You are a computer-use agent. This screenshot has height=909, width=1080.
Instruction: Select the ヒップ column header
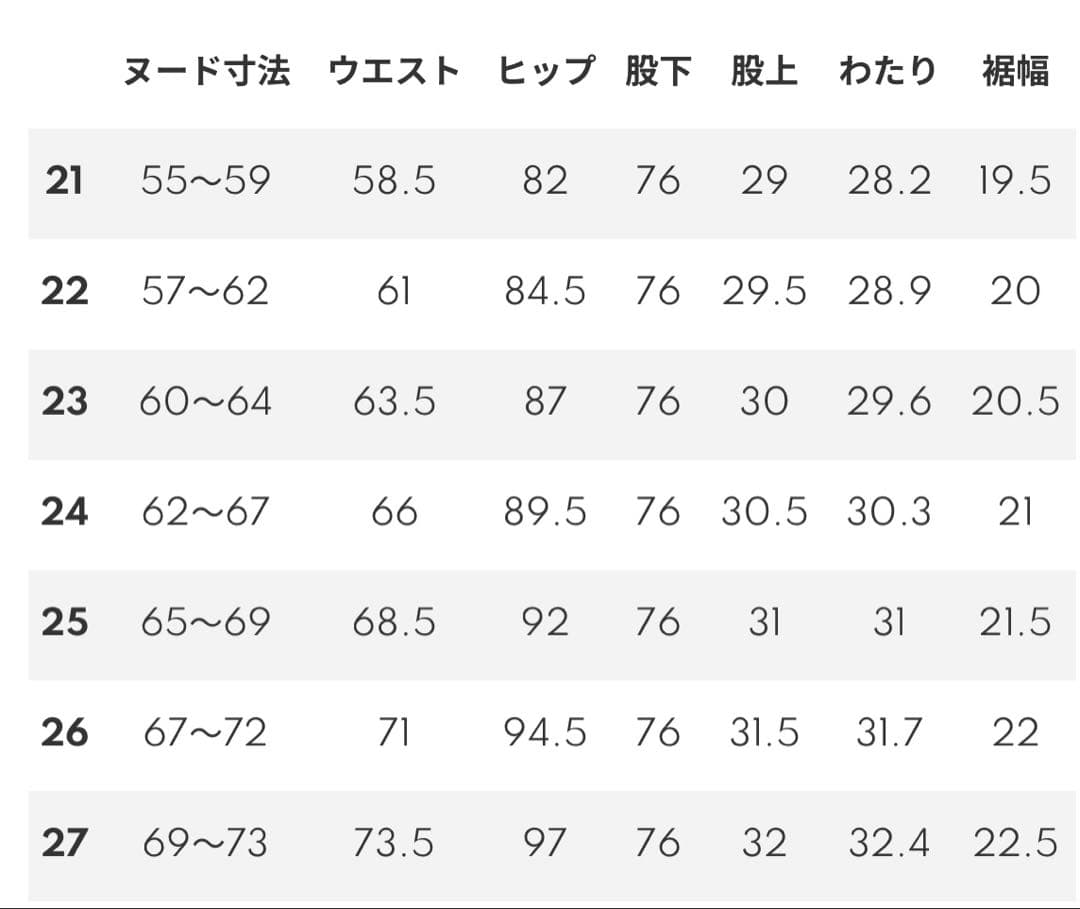coord(545,72)
